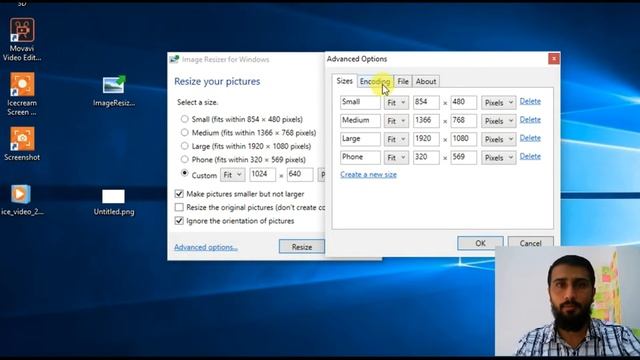Toggle Ignore the orientation of pictures
Screen dimensions: 640x360
tap(179, 221)
